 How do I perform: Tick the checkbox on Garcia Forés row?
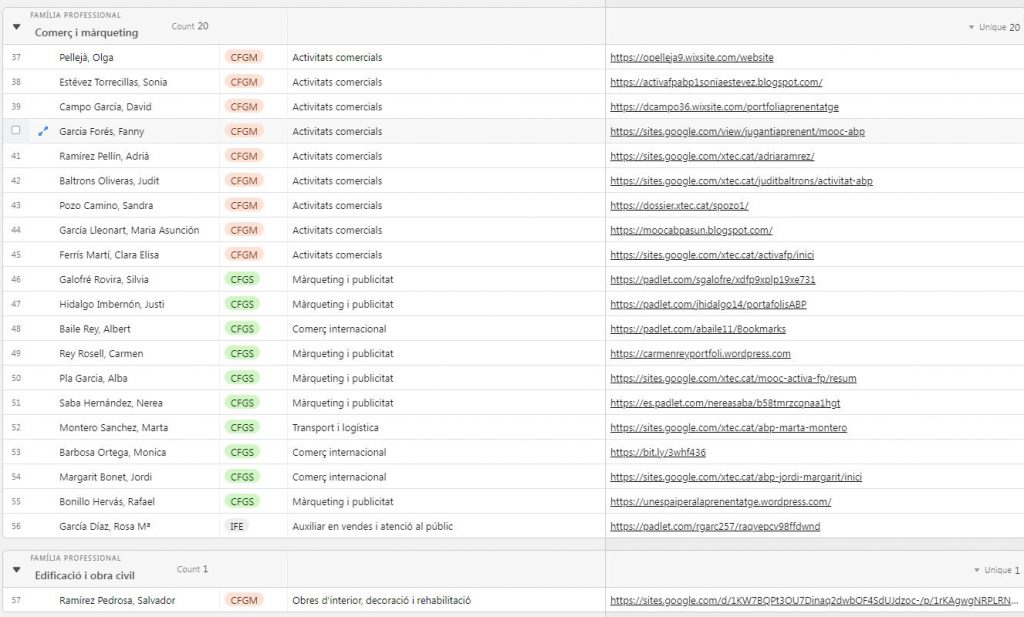pos(16,131)
